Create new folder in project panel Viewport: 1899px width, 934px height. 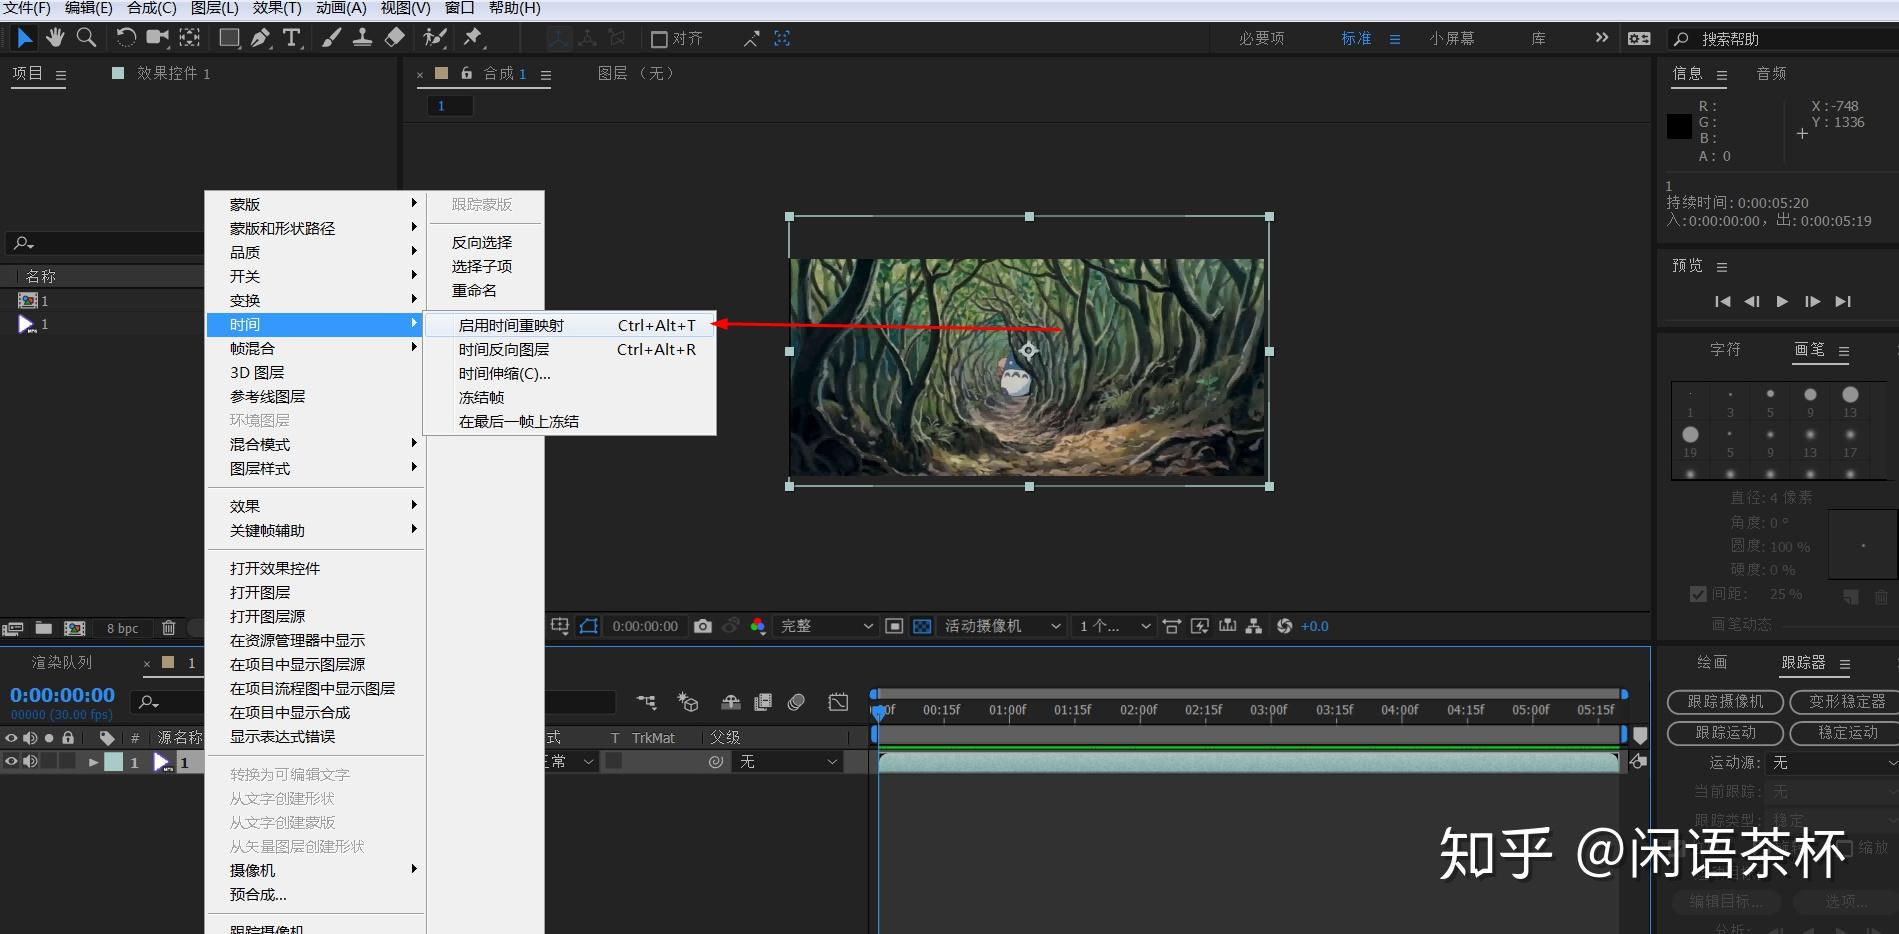coord(43,628)
